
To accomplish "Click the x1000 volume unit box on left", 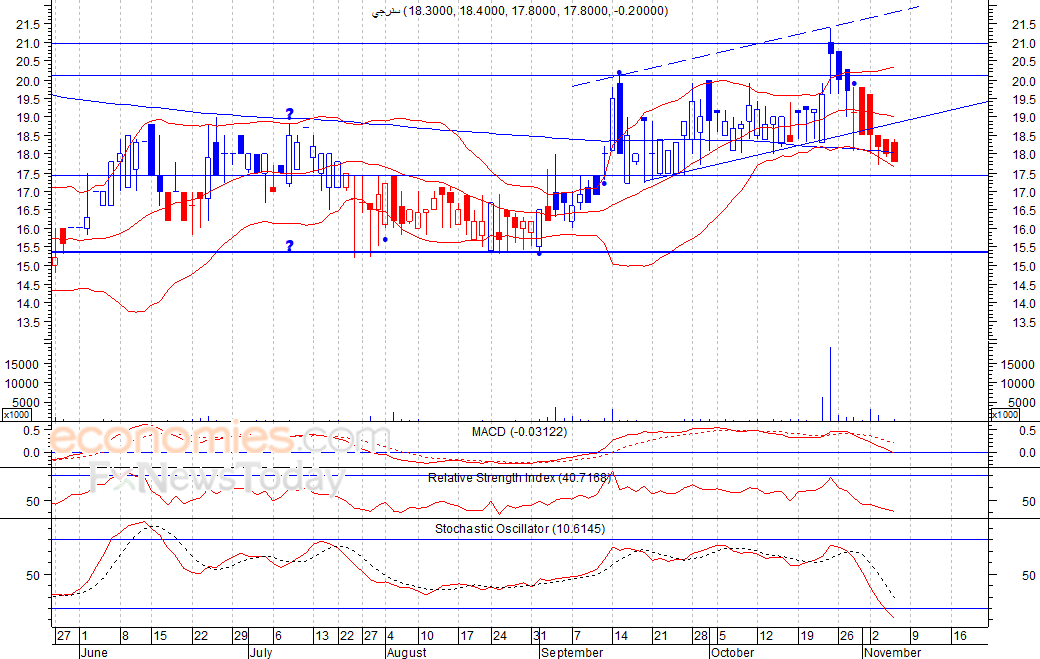I will pos(17,414).
